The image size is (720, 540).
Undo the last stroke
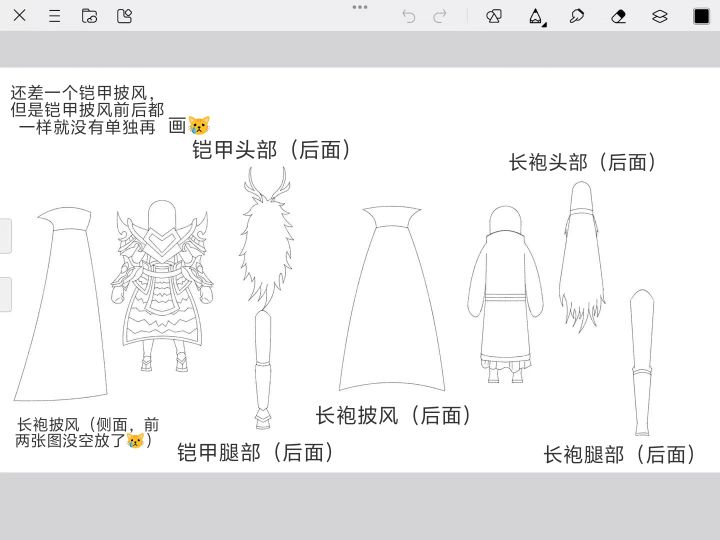[x=409, y=17]
